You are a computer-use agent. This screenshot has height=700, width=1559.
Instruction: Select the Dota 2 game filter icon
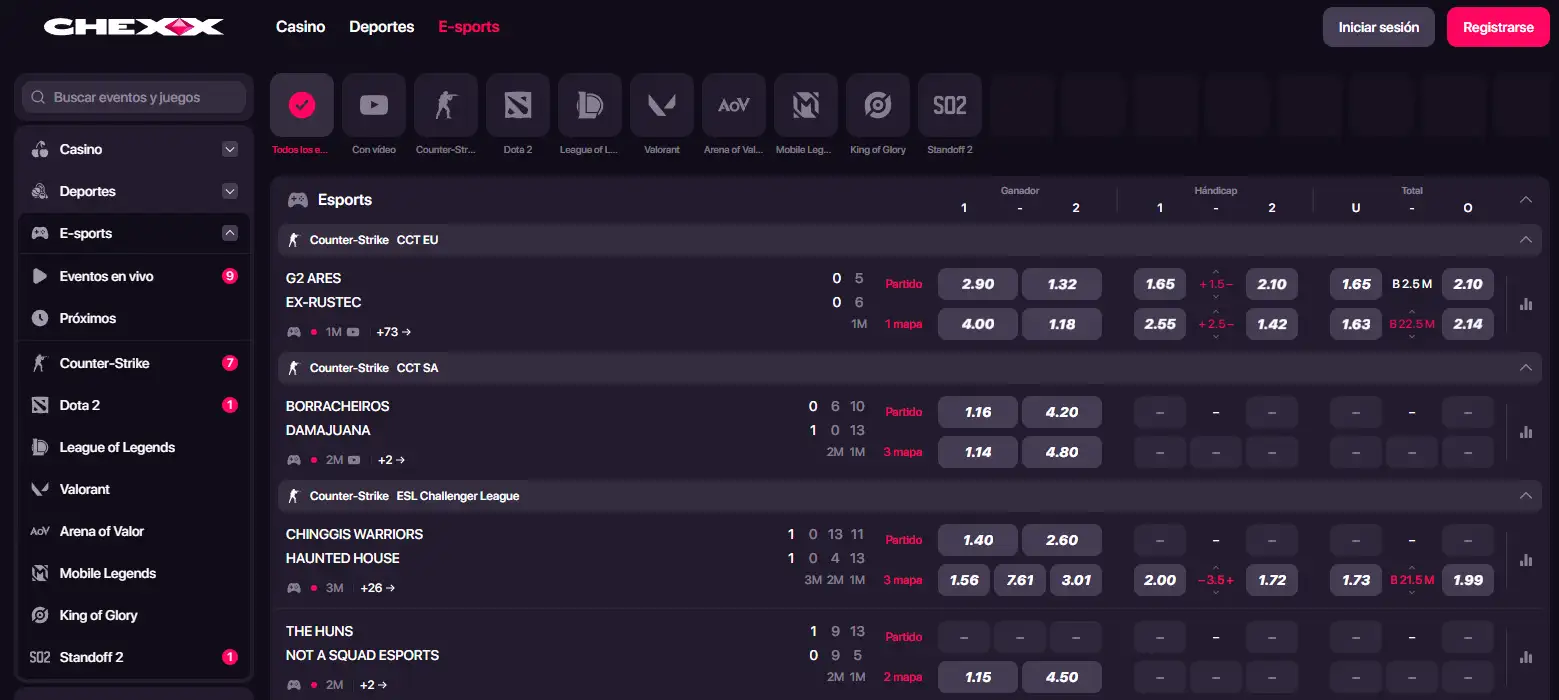point(518,105)
